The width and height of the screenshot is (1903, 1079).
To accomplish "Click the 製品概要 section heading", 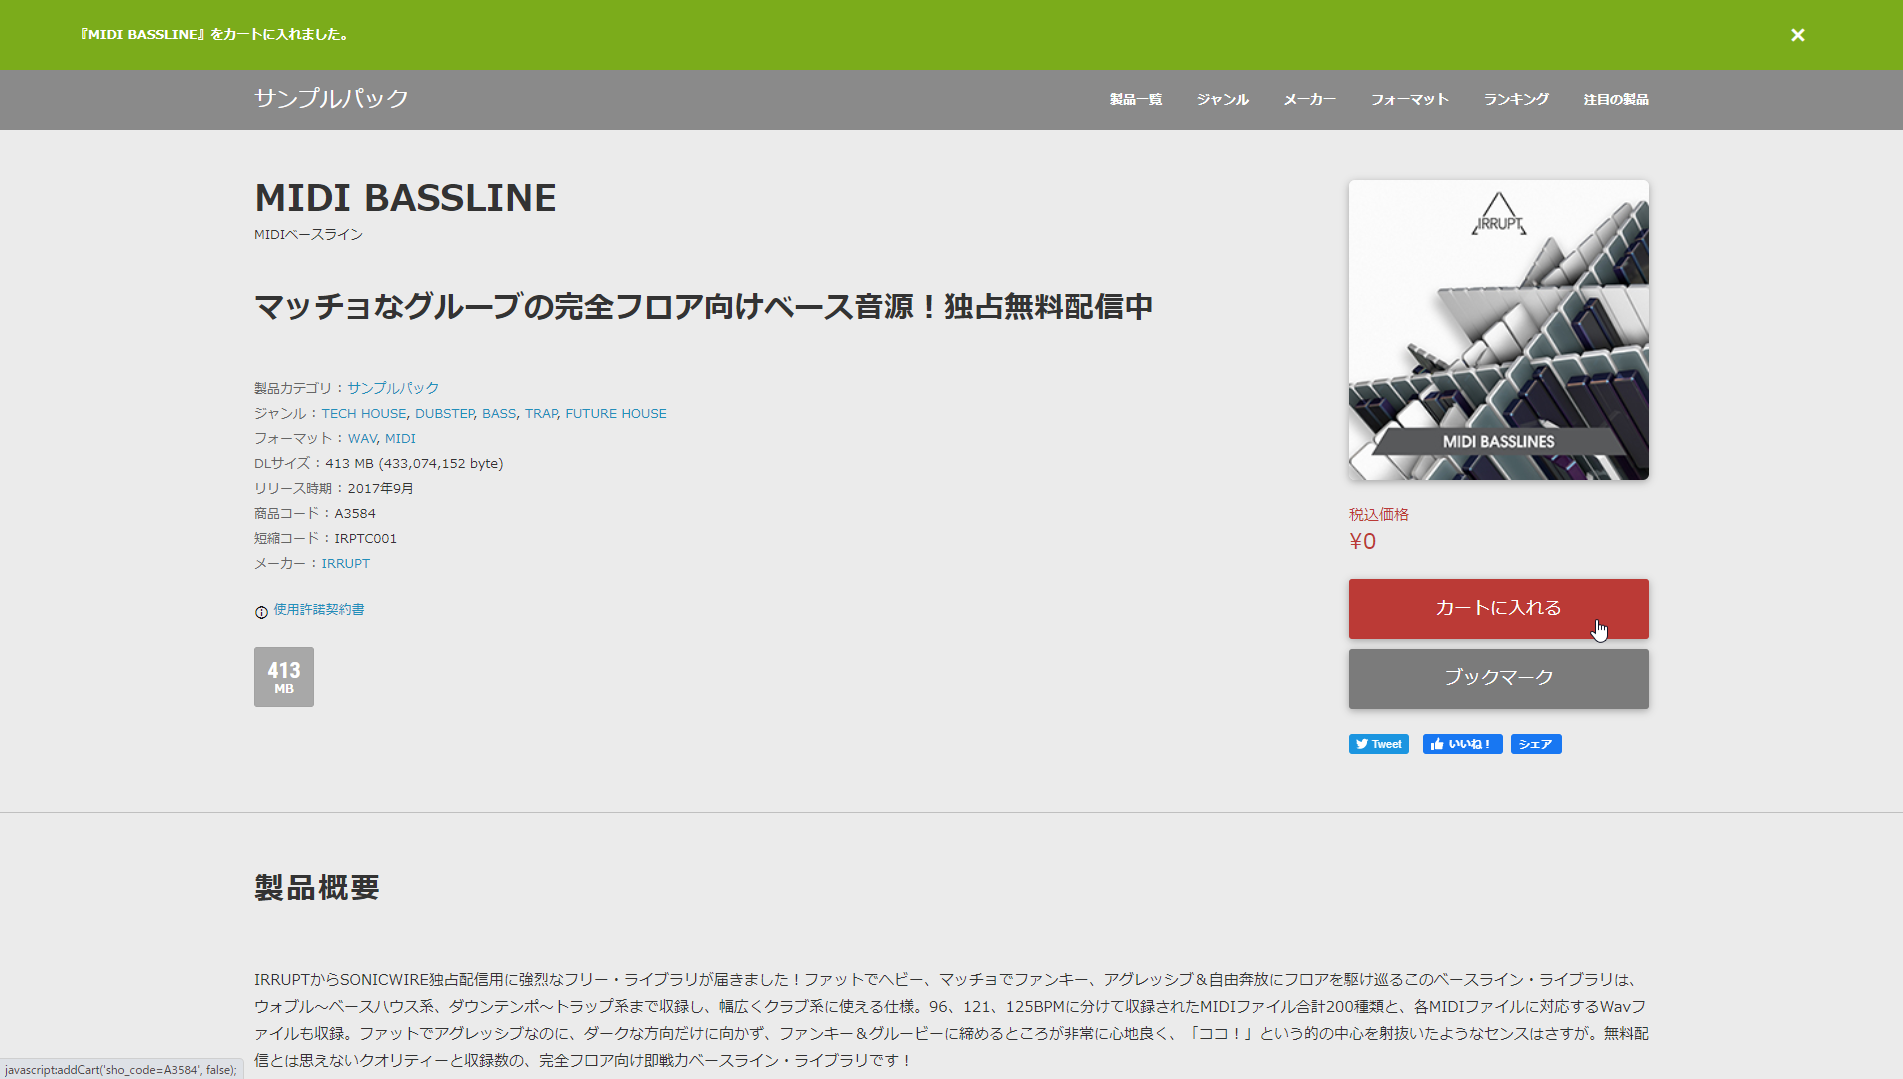I will pyautogui.click(x=317, y=887).
